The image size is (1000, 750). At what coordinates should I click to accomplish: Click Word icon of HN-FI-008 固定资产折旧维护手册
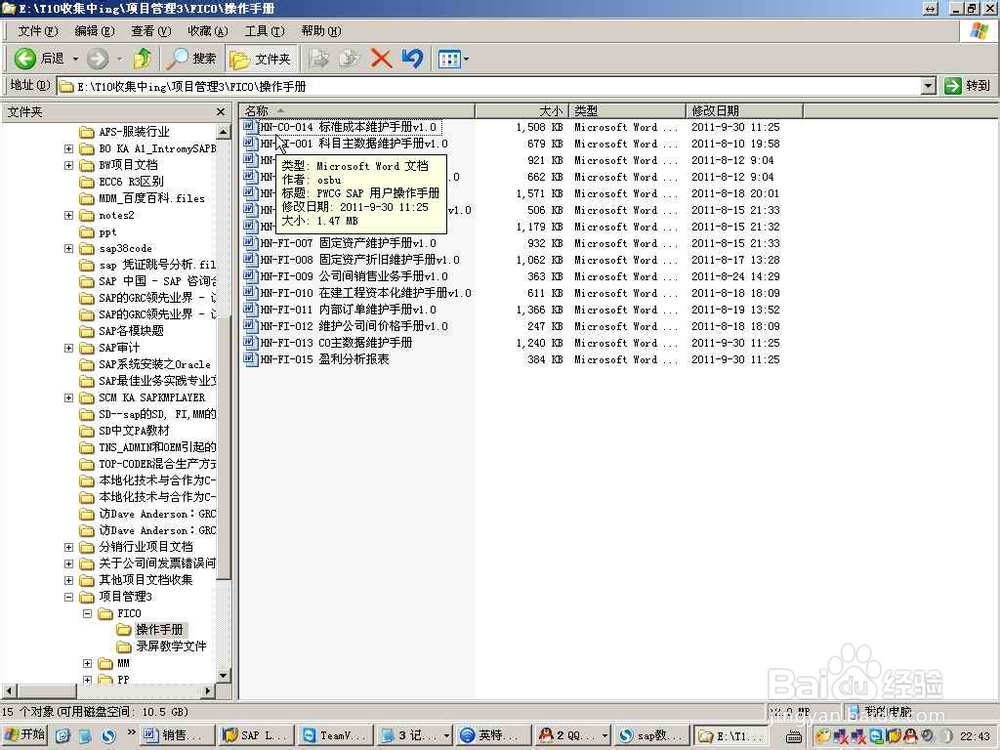(250, 259)
